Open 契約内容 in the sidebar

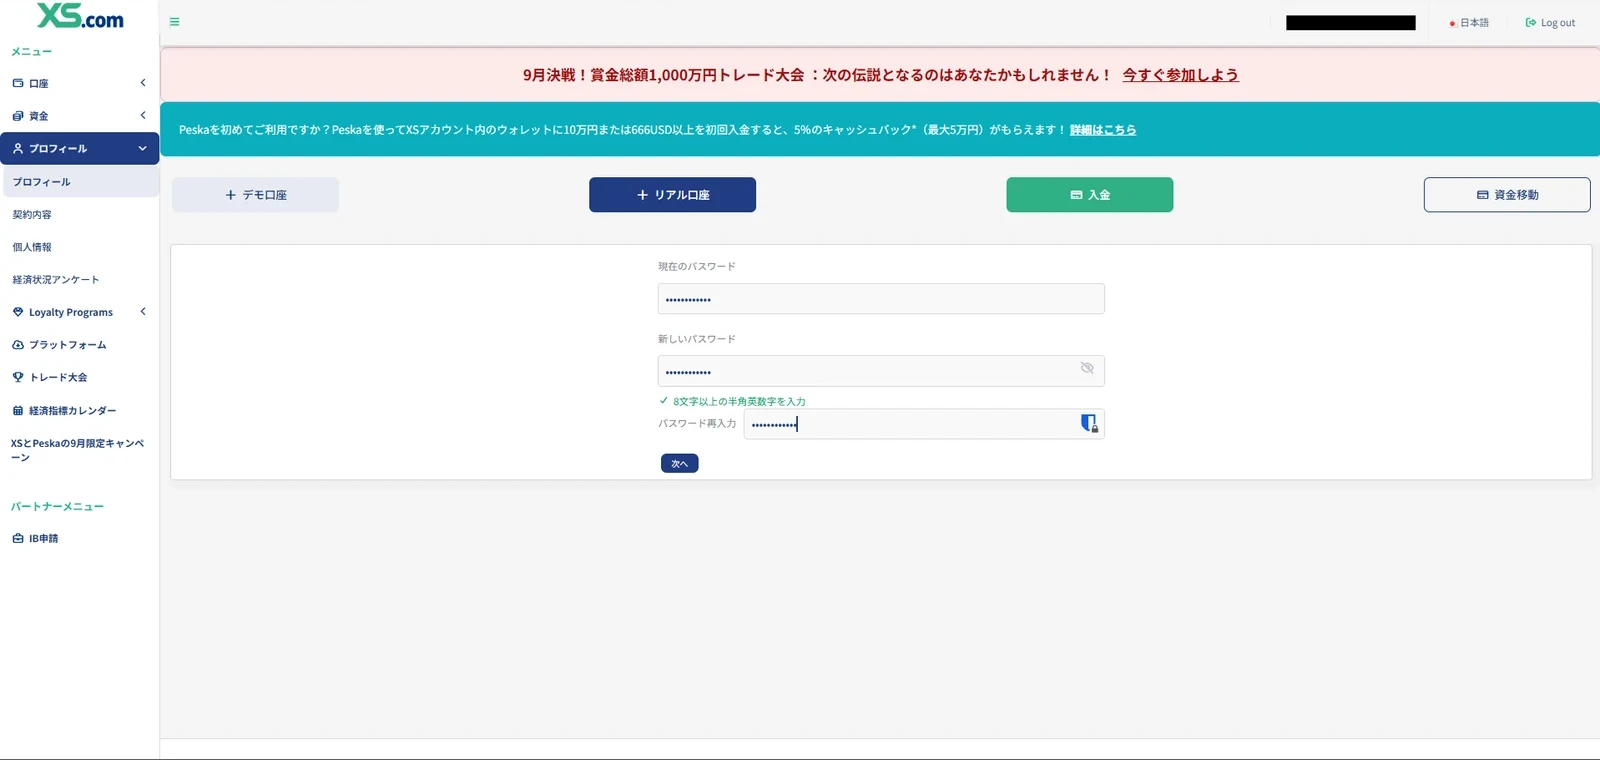32,215
